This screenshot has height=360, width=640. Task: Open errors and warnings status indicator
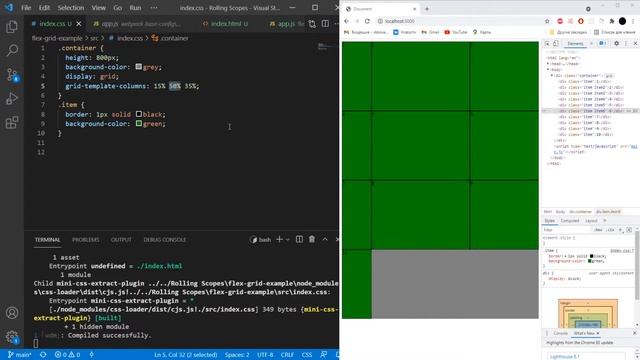tap(67, 355)
